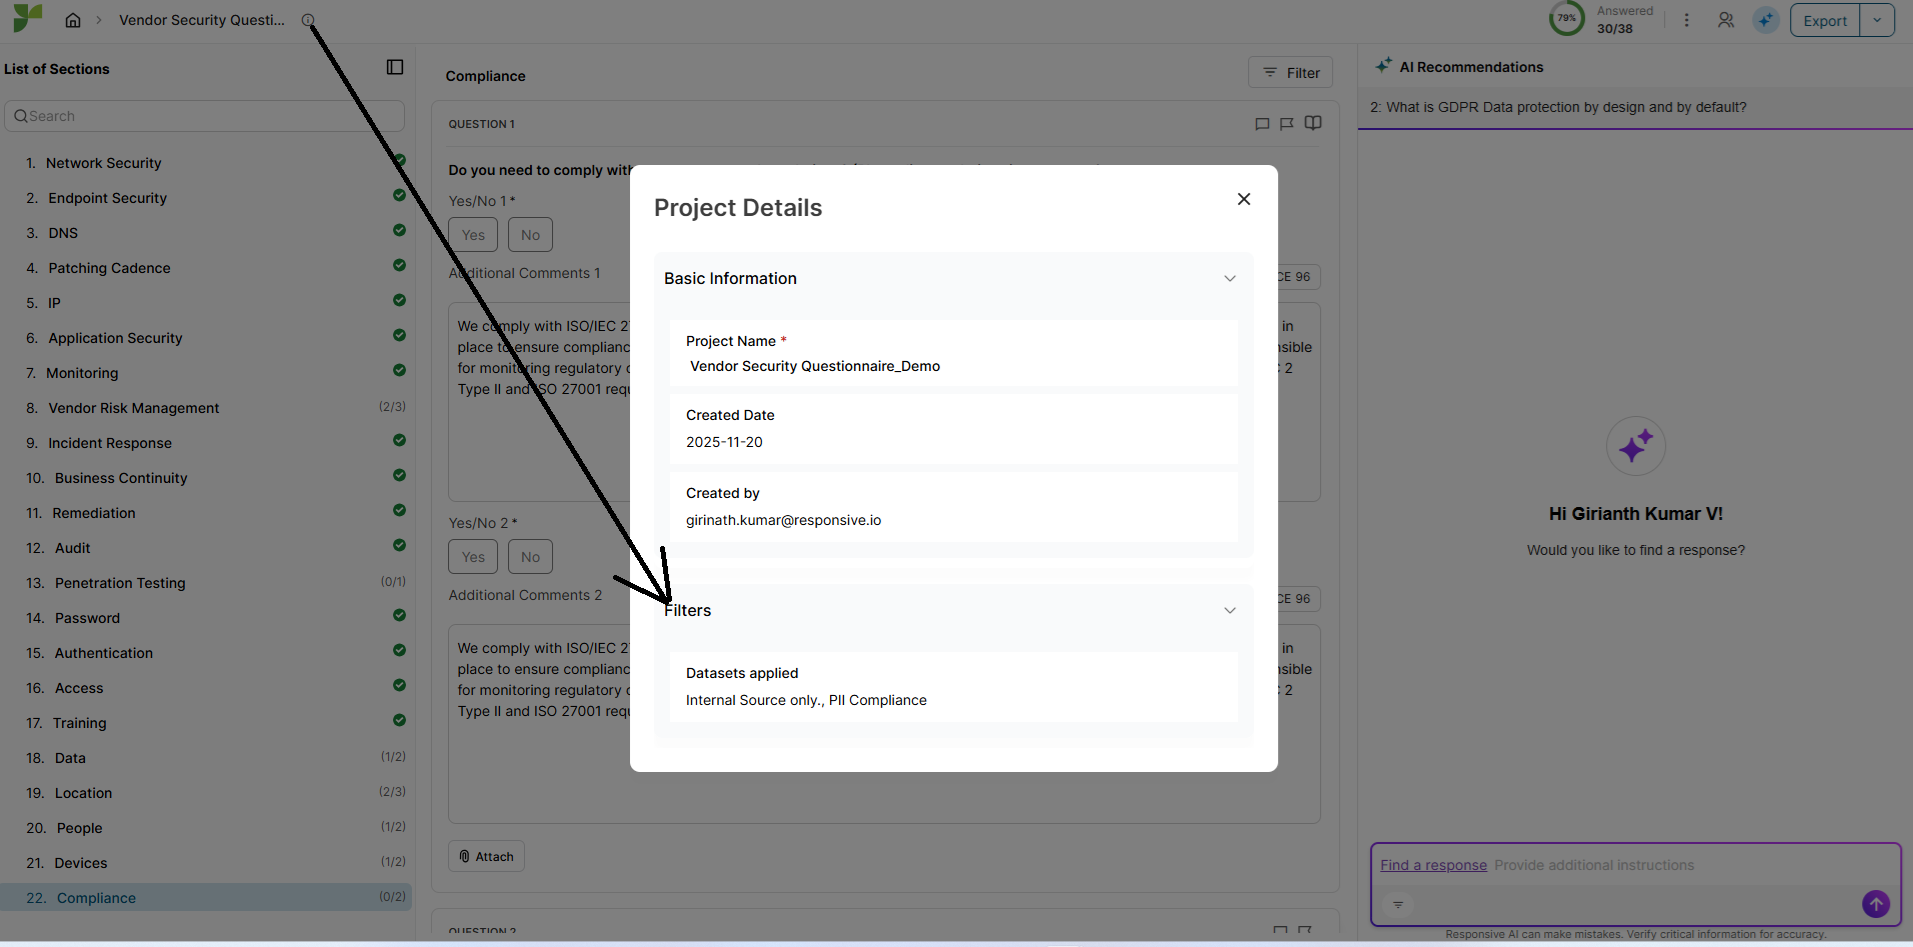This screenshot has width=1913, height=947.
Task: Send the AI prompt with the arrow button
Action: pyautogui.click(x=1876, y=904)
